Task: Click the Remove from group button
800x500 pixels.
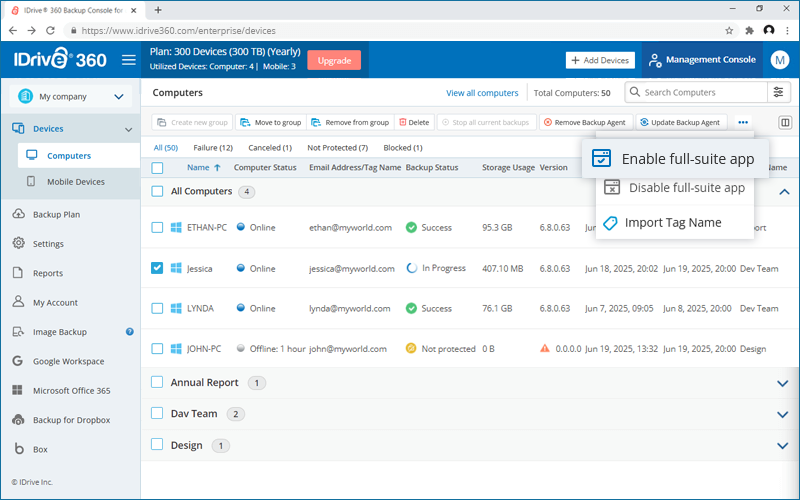Action: pyautogui.click(x=350, y=122)
